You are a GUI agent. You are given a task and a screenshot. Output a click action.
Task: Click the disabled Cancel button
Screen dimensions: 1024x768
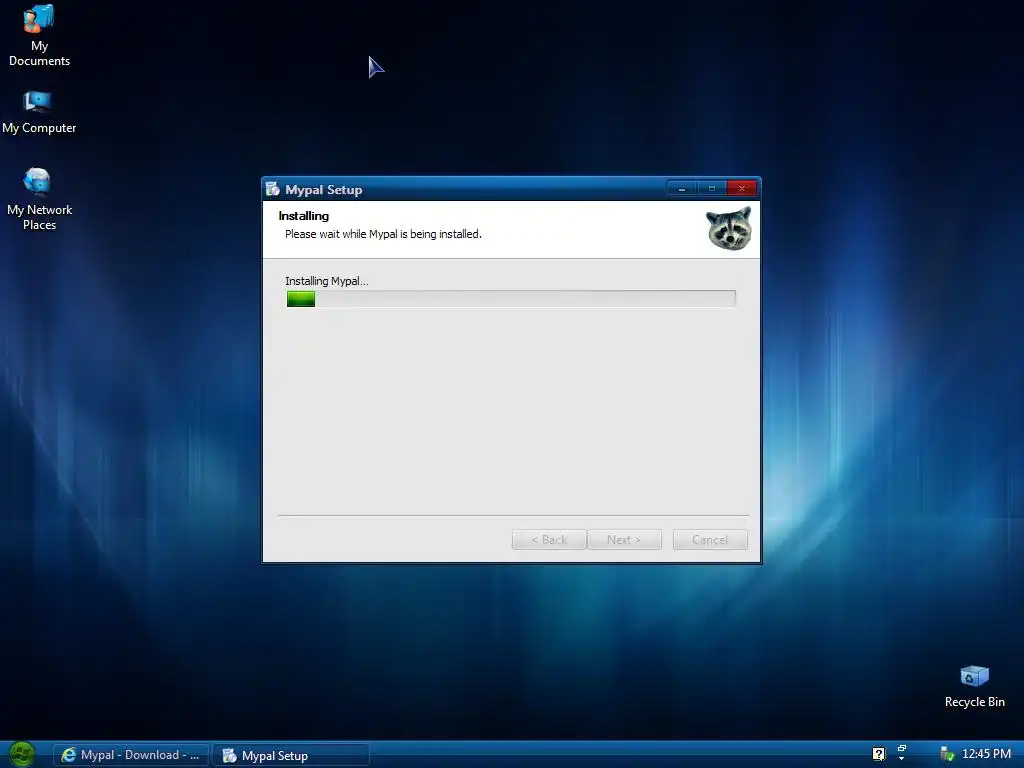[710, 539]
